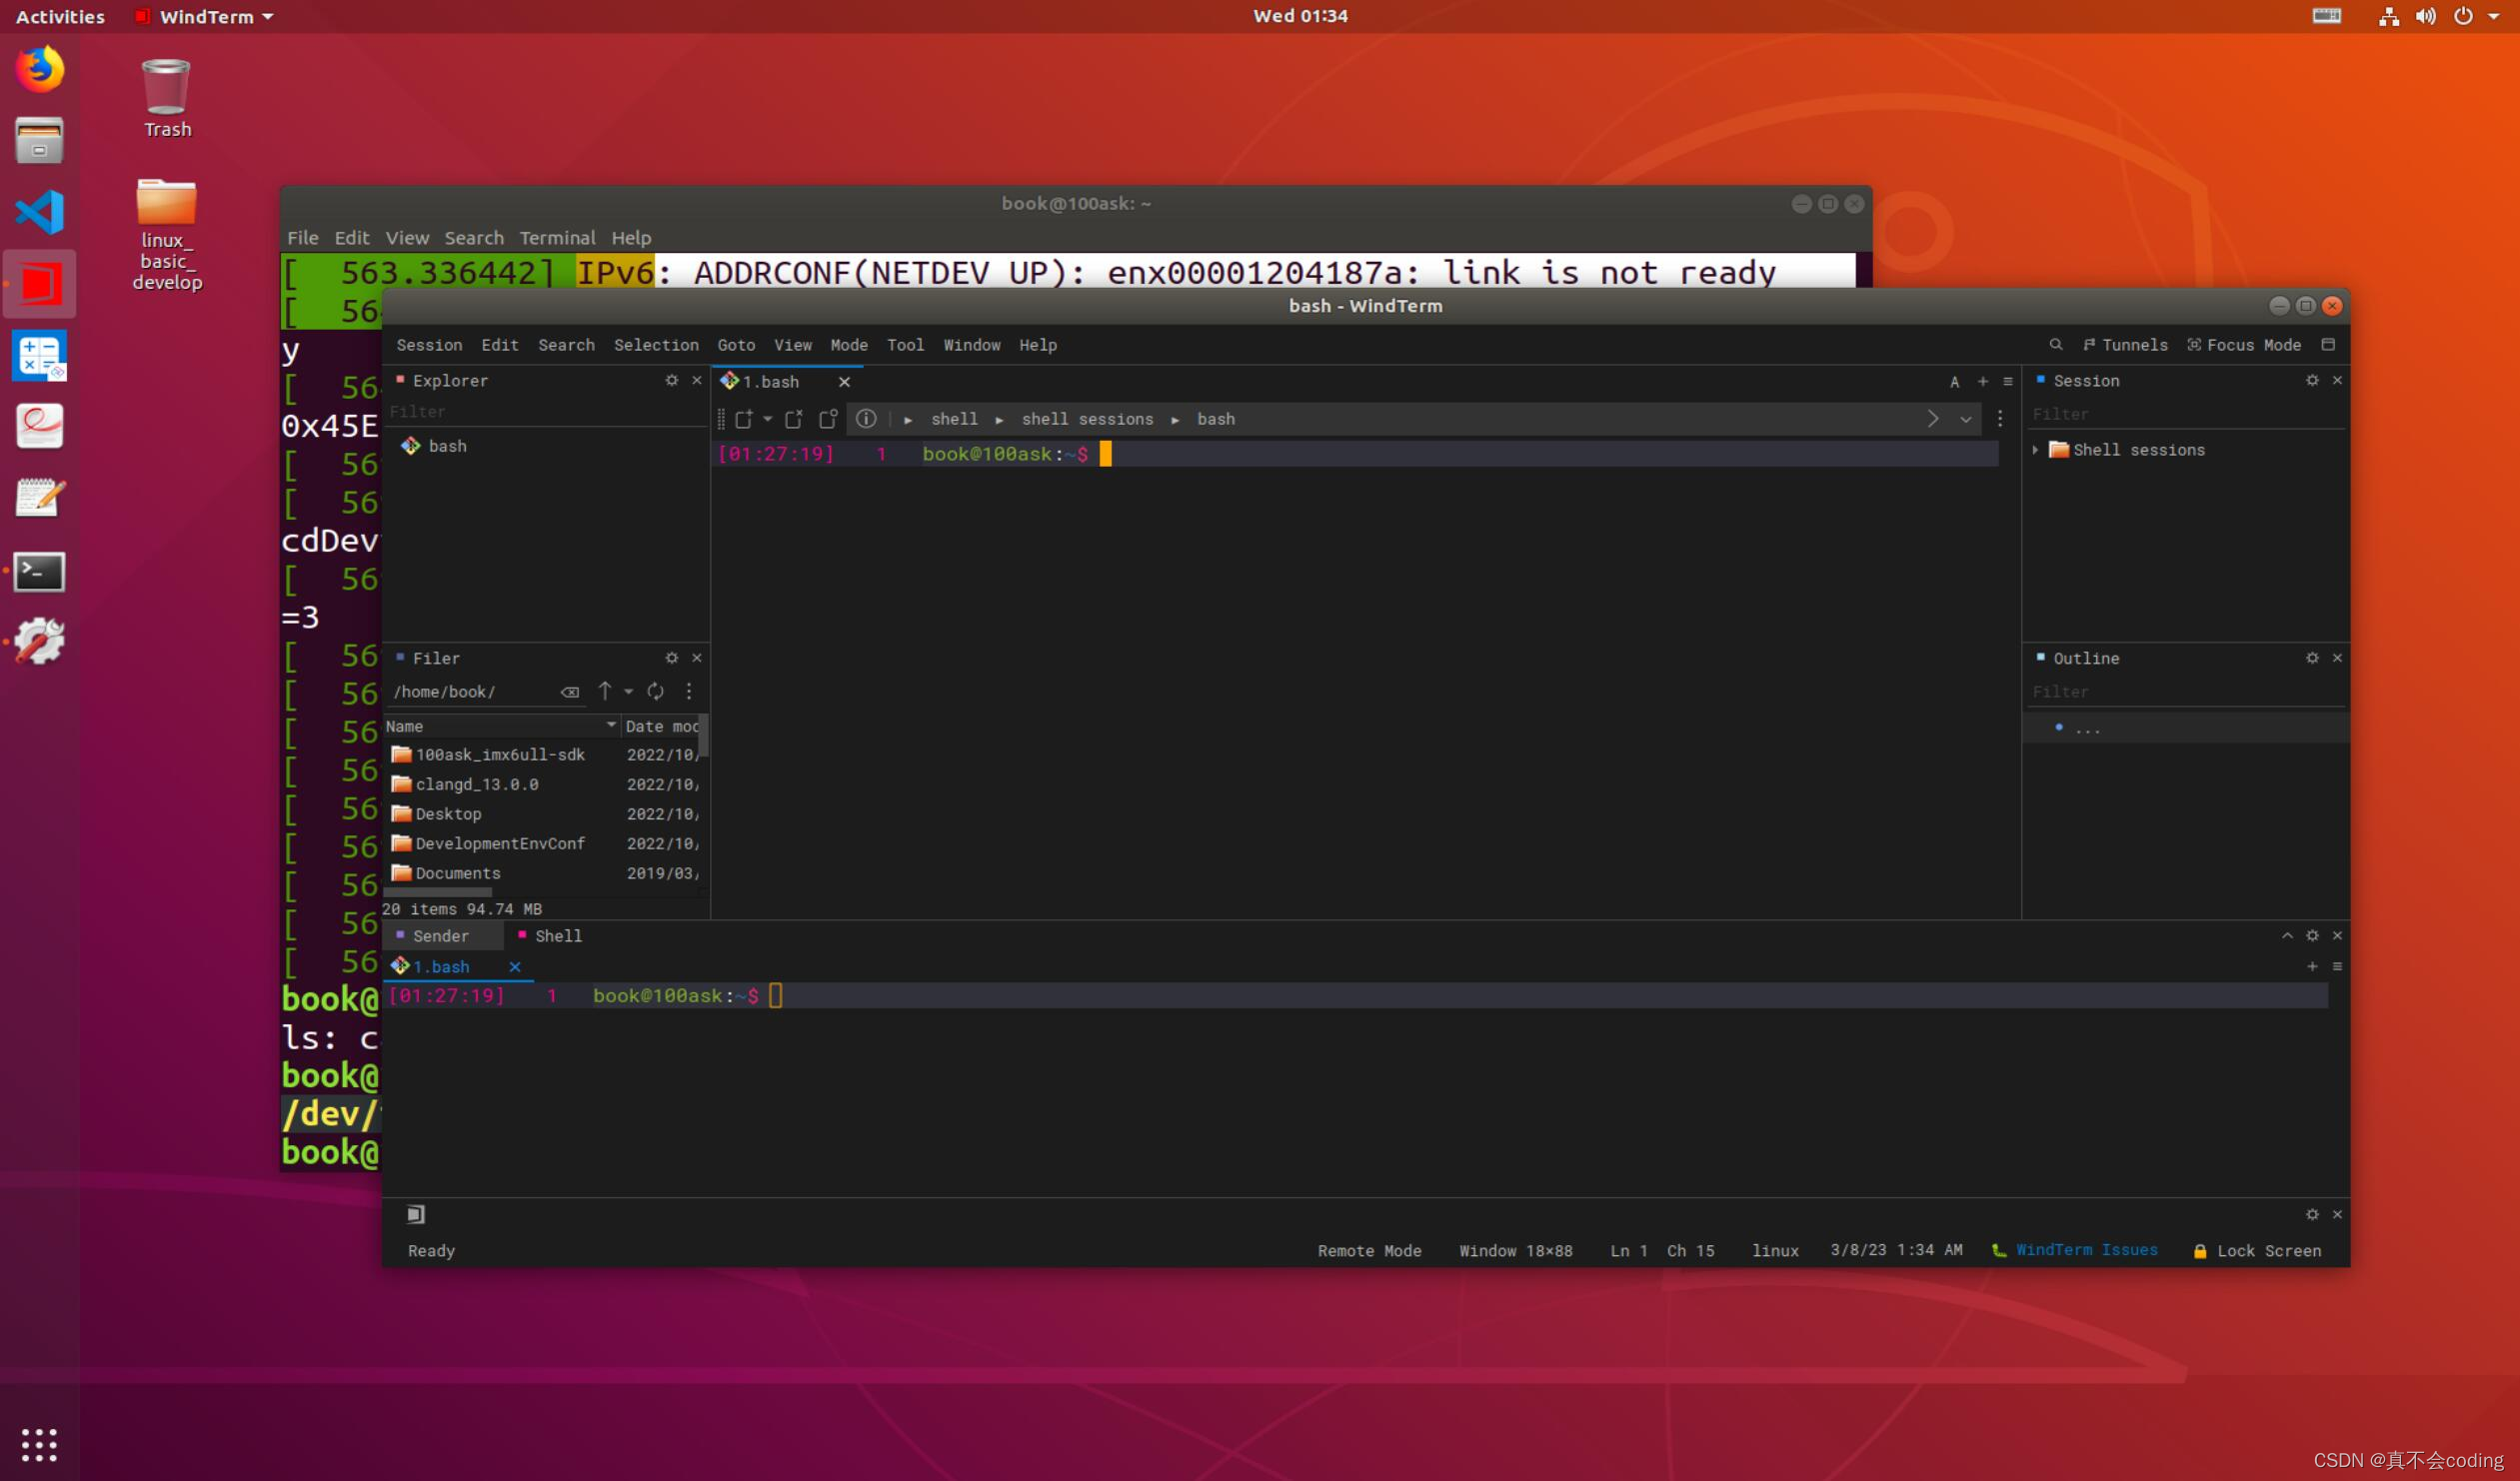Click the search magnifier icon
This screenshot has width=2520, height=1481.
[2056, 344]
